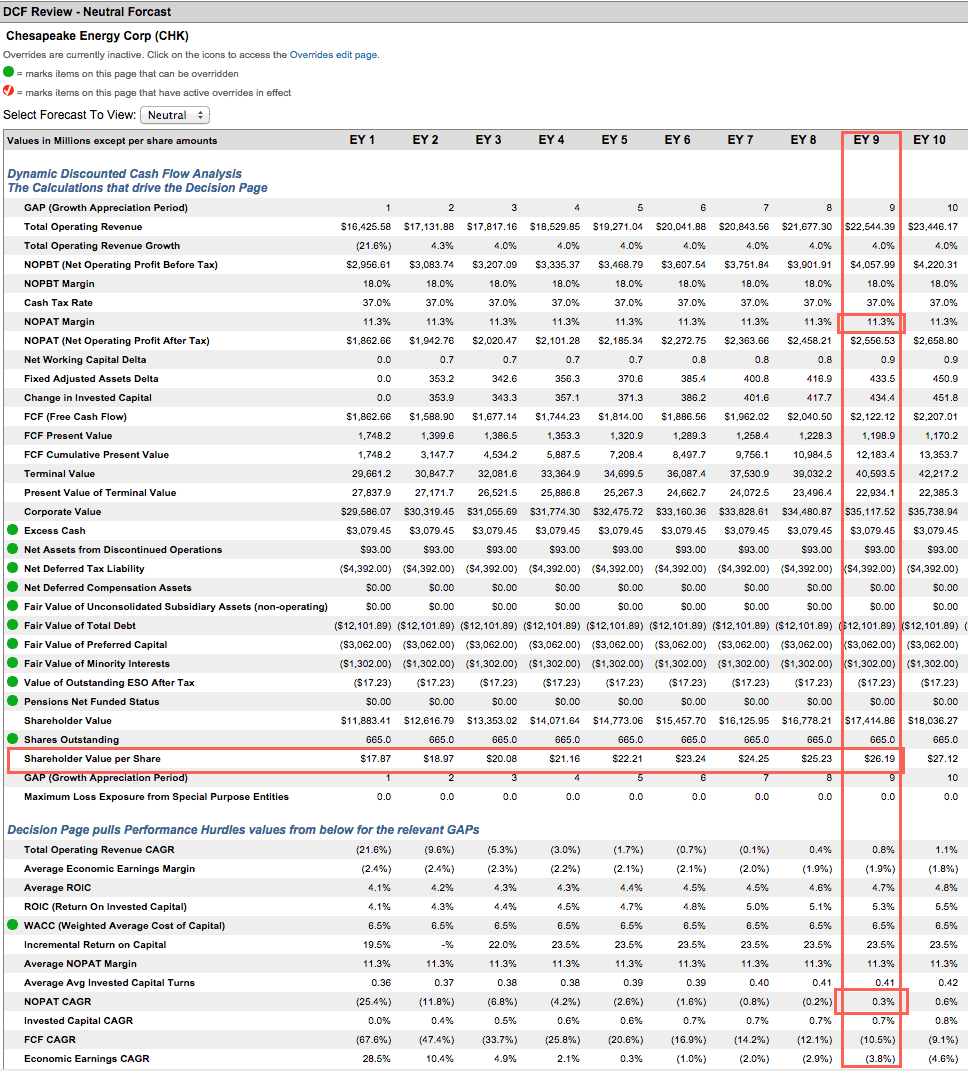Image resolution: width=968 pixels, height=1071 pixels.
Task: Click the 42,217.2 terminal value cell
Action: click(x=938, y=473)
